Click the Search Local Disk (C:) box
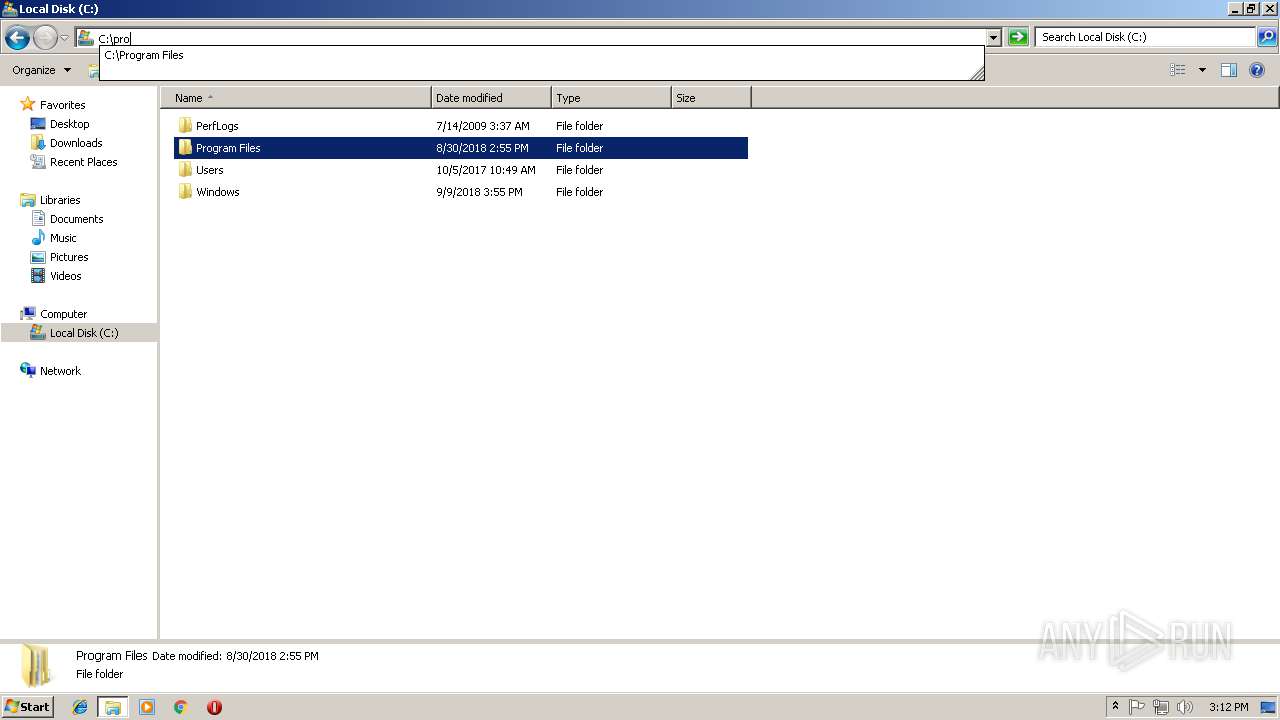The height and width of the screenshot is (720, 1280). 1145,37
